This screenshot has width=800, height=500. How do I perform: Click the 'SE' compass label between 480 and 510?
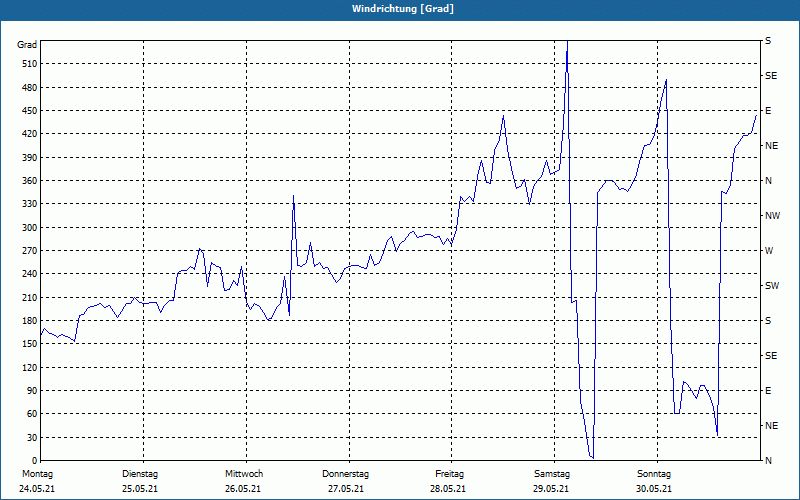(771, 76)
